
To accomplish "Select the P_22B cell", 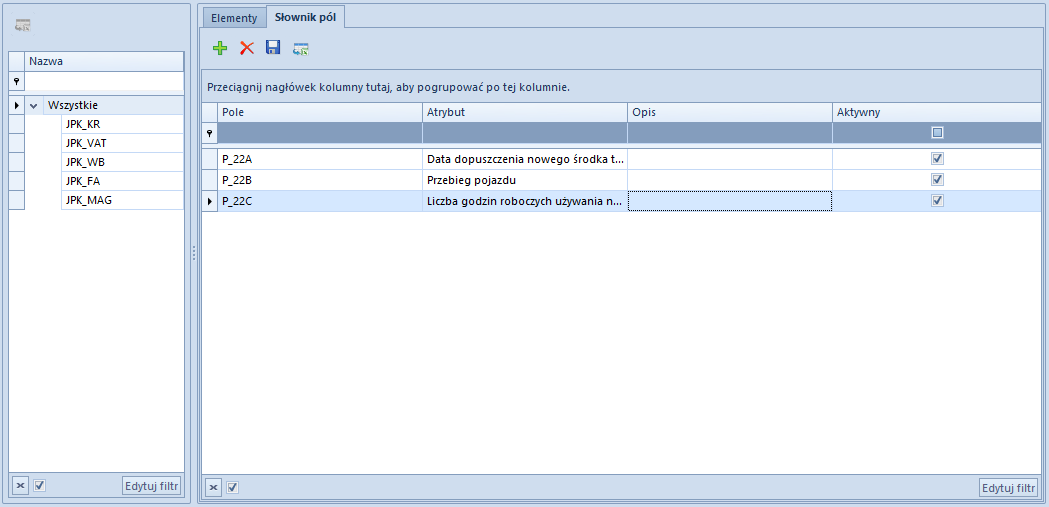I will (x=320, y=180).
